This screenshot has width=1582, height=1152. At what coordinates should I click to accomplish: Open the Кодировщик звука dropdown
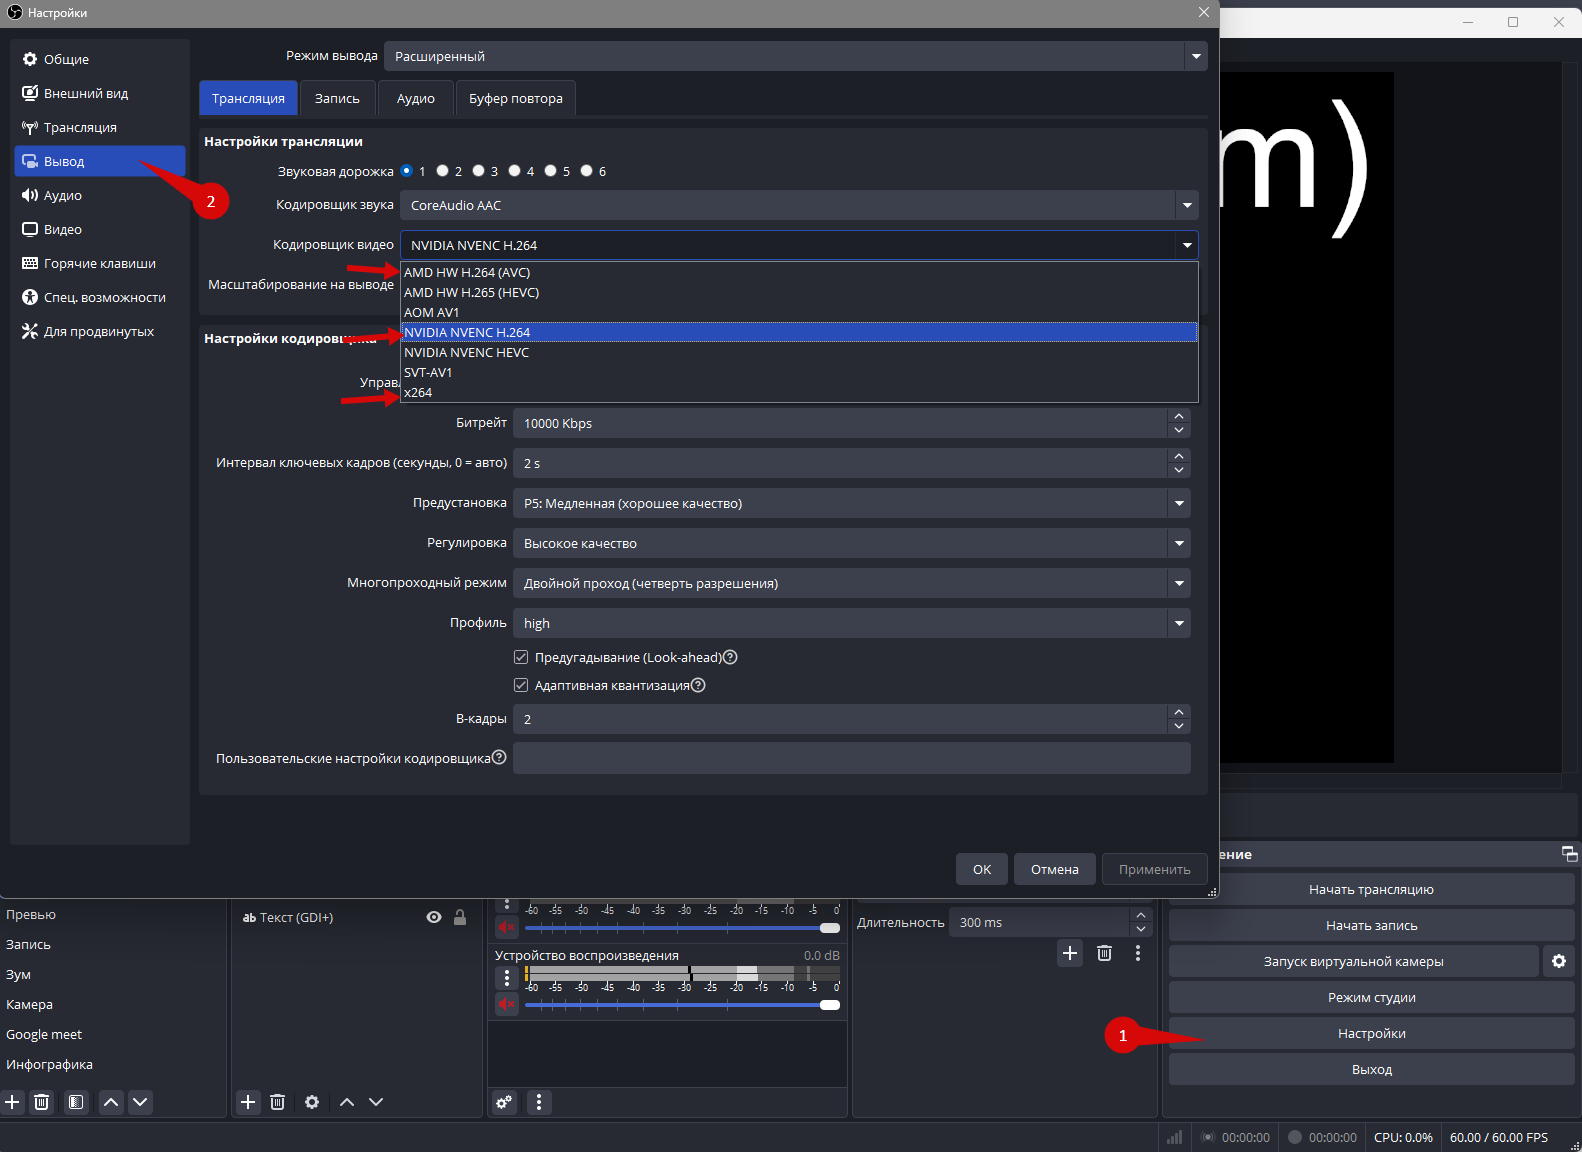(x=799, y=205)
